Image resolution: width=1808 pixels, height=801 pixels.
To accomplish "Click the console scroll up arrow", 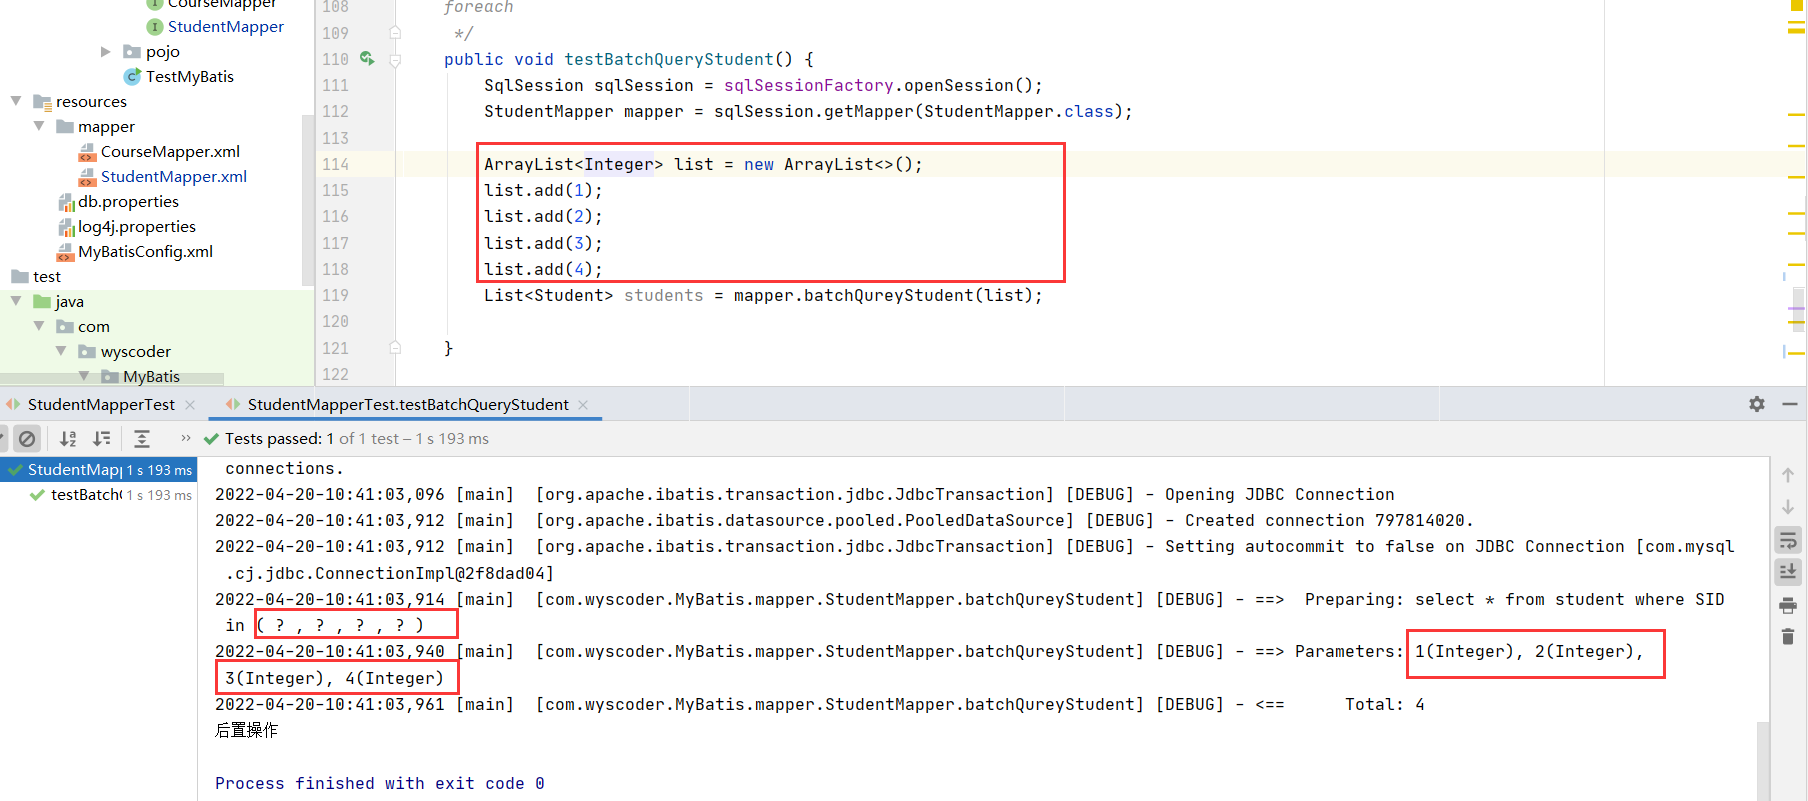I will tap(1788, 475).
